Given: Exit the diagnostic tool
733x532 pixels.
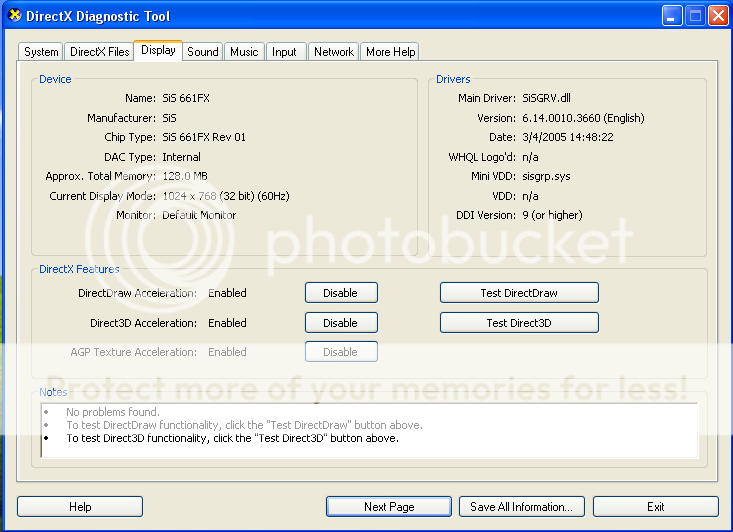Looking at the screenshot, I should click(655, 506).
